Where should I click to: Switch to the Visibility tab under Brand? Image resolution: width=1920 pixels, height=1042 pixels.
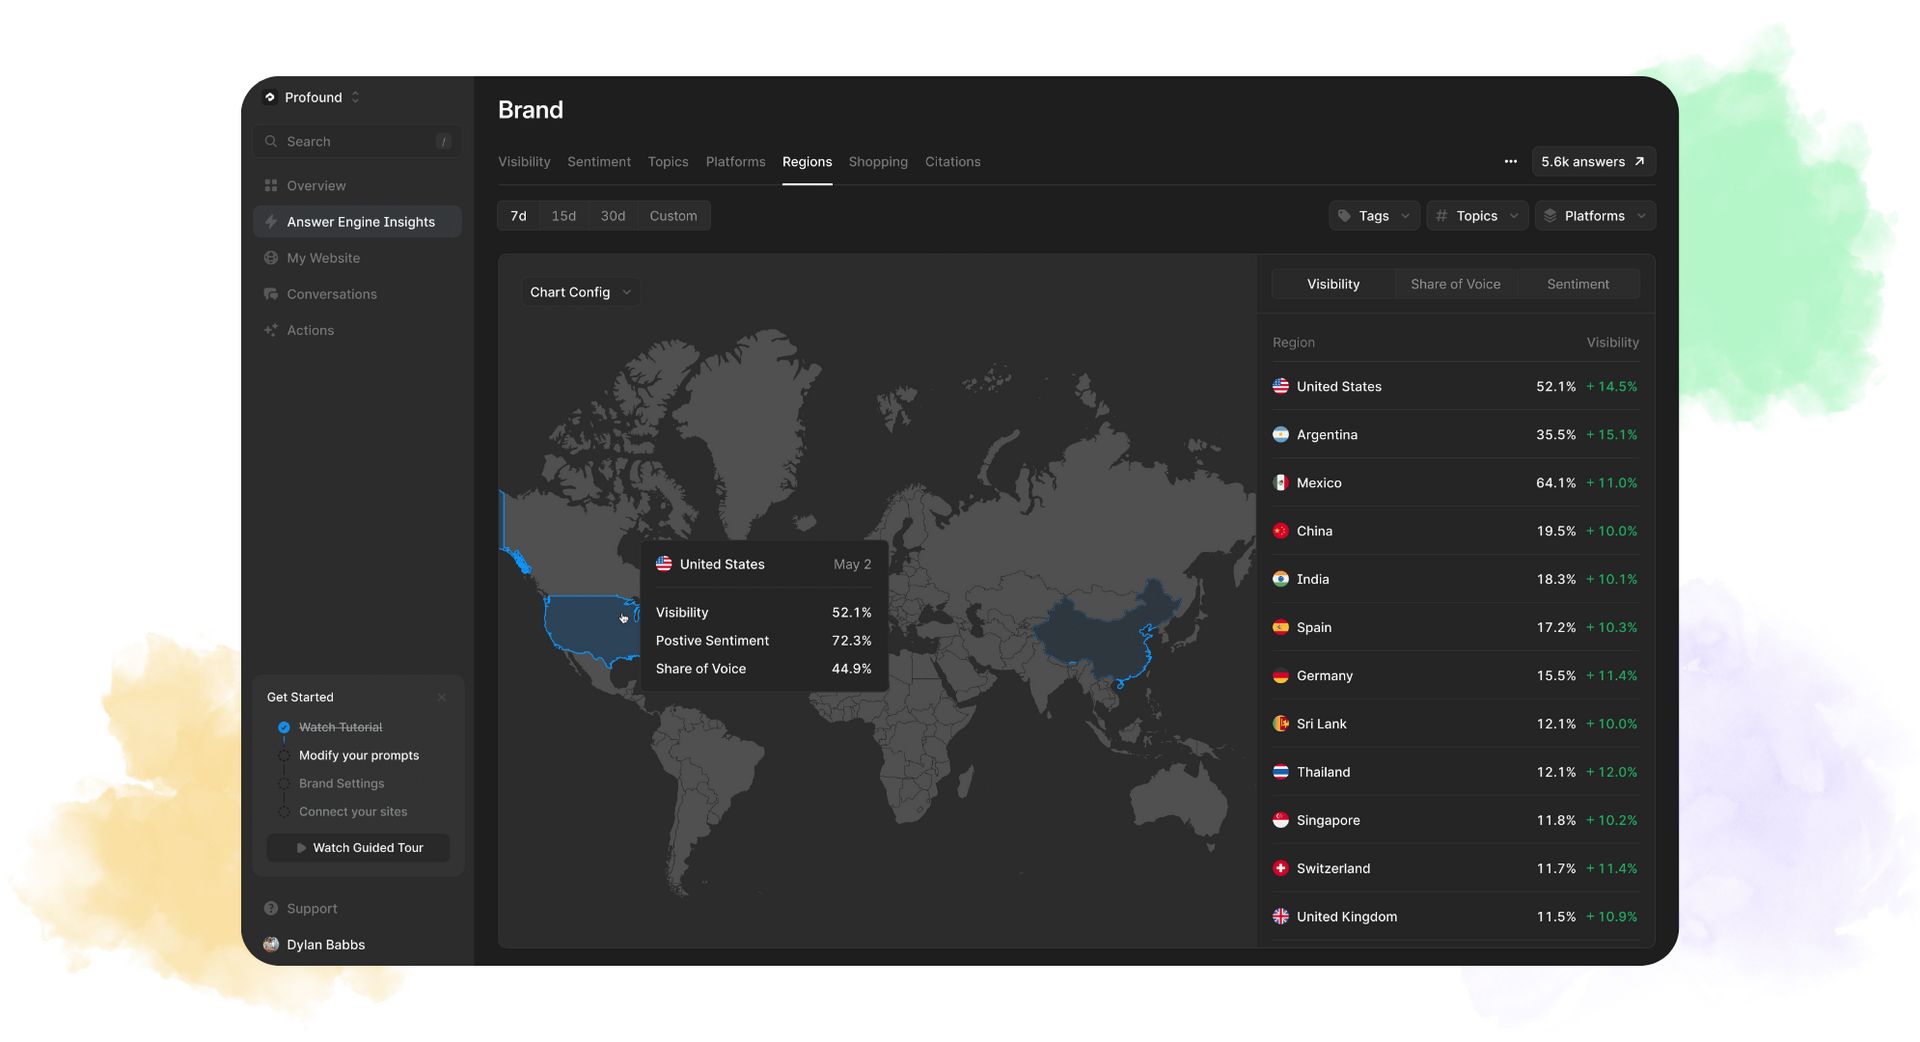pyautogui.click(x=524, y=162)
